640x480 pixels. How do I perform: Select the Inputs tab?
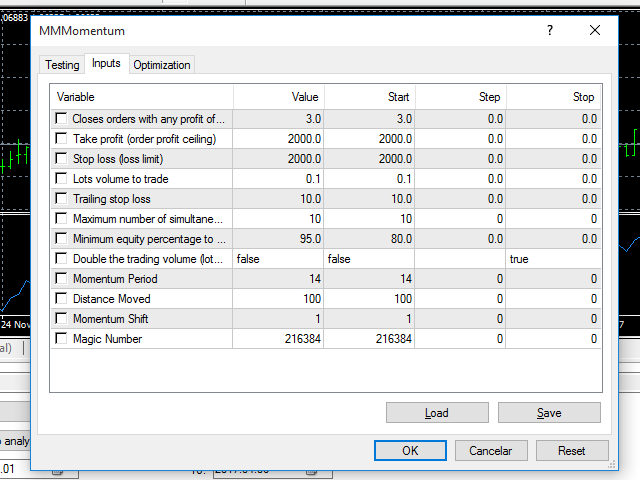(106, 64)
